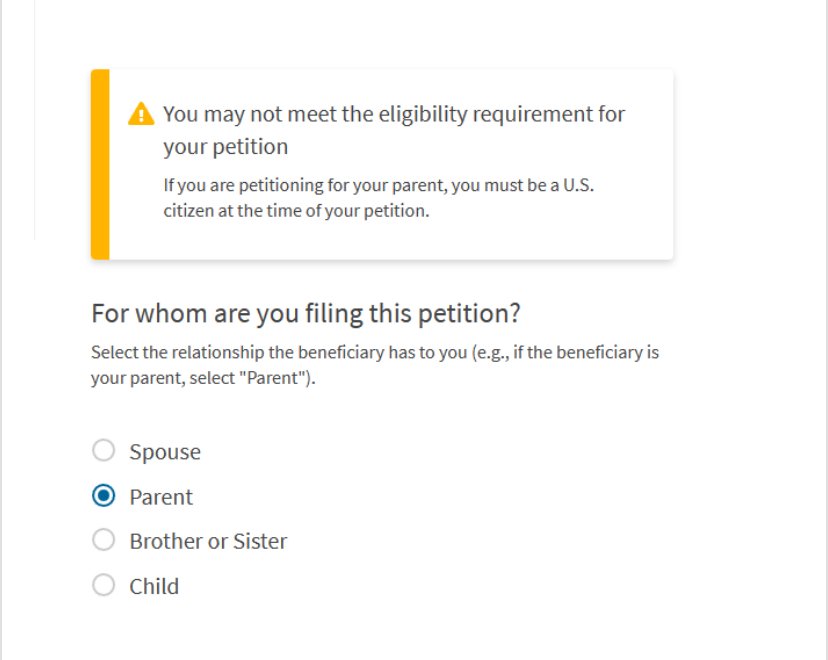
Task: Choose the Brother or Sister radio button
Action: (x=104, y=540)
